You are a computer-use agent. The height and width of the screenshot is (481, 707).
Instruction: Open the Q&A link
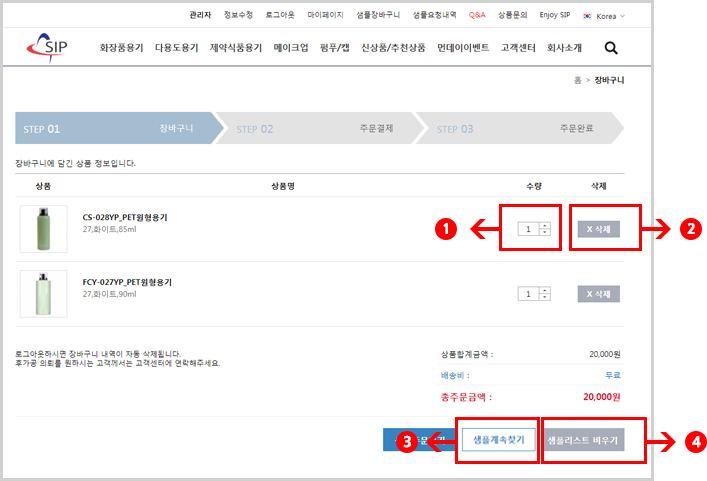[477, 15]
